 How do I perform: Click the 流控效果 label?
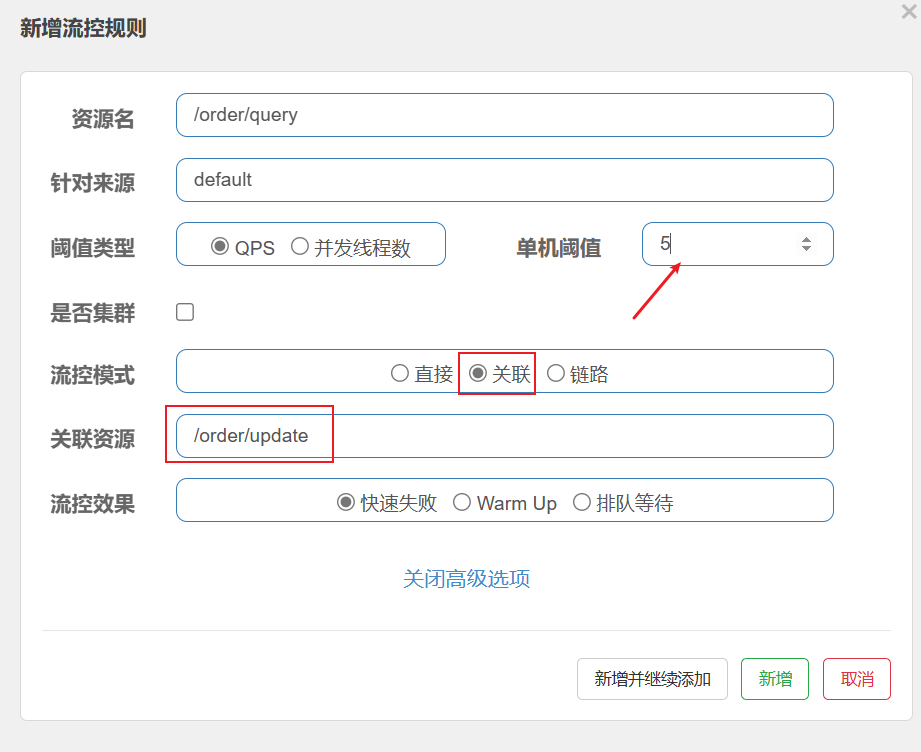pos(93,504)
